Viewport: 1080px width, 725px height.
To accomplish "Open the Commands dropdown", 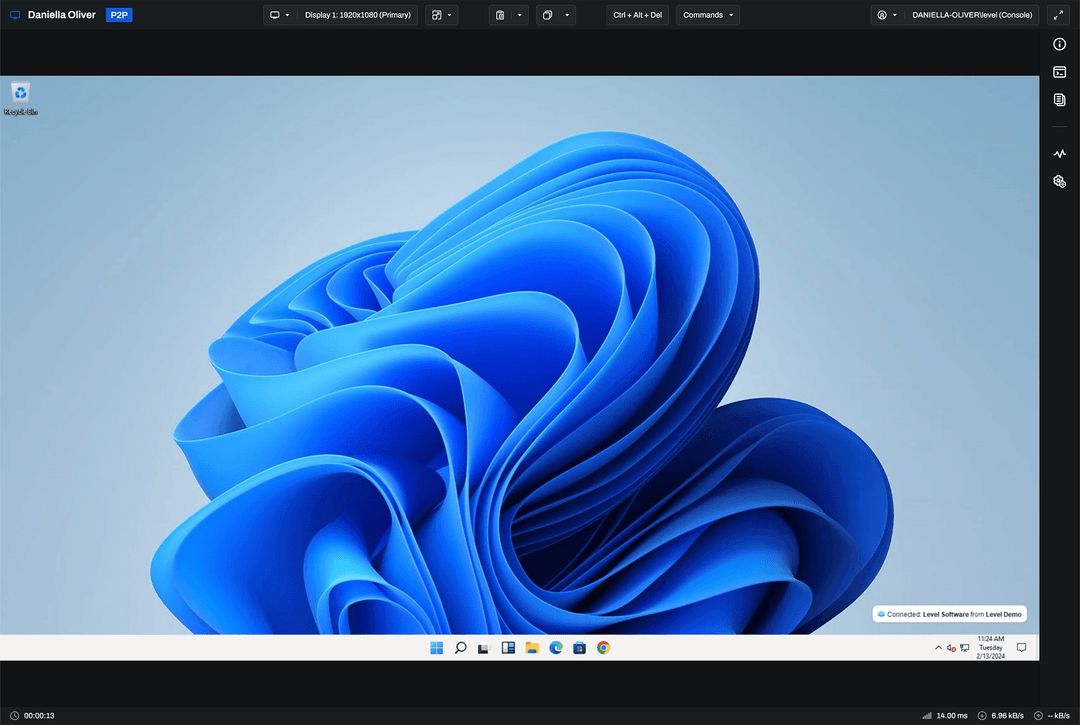I will tap(707, 14).
